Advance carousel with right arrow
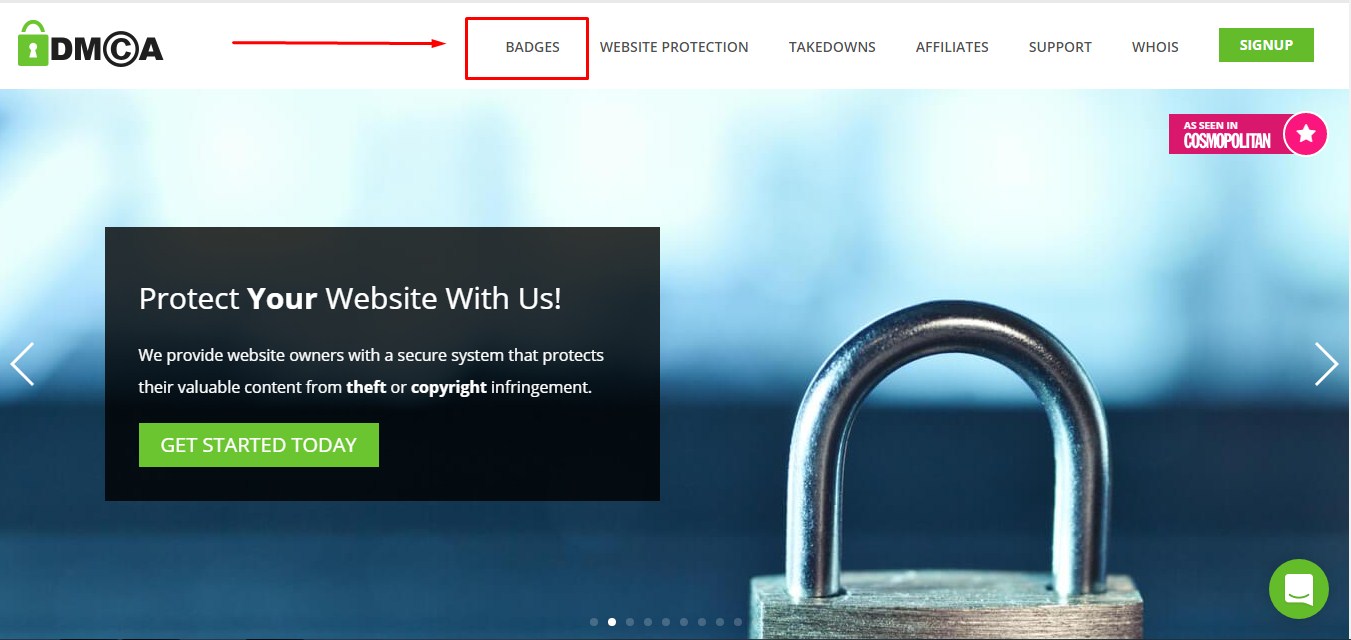Viewport: 1351px width, 640px height. [1326, 364]
